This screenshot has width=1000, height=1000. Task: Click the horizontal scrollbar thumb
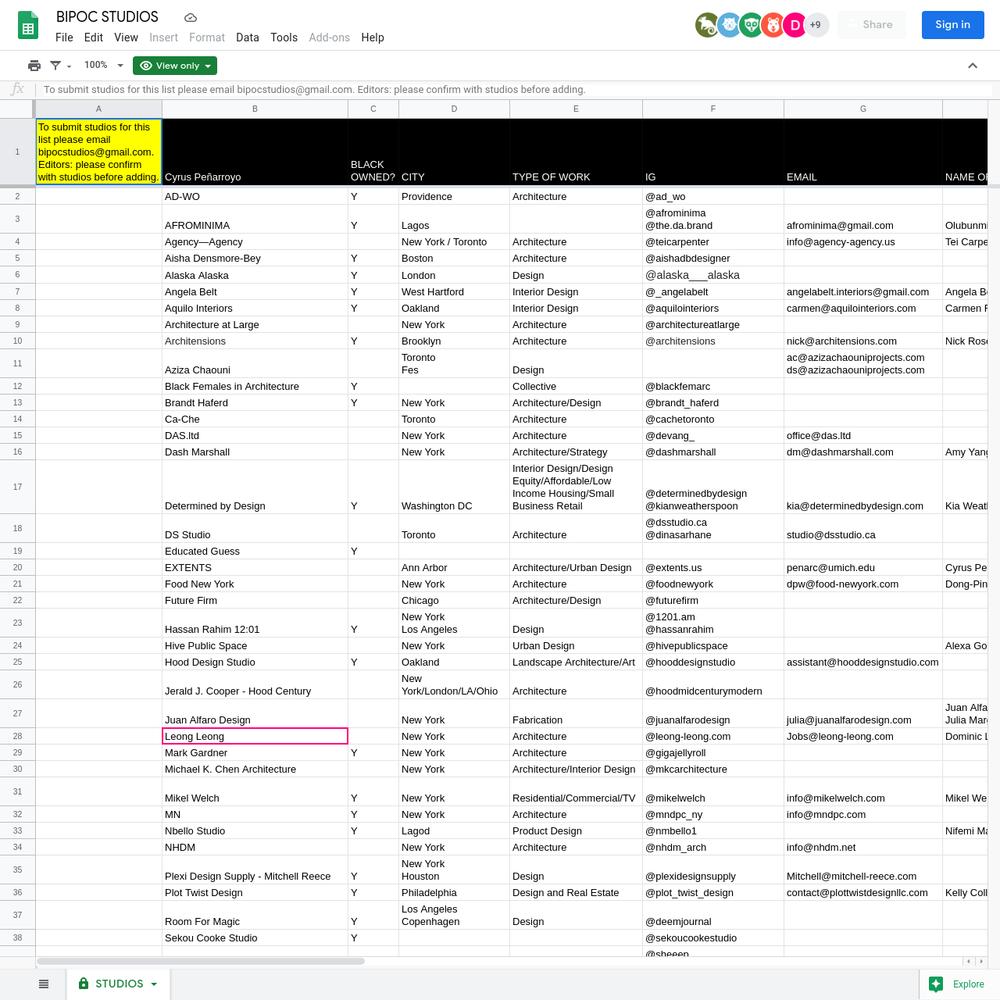click(x=200, y=961)
